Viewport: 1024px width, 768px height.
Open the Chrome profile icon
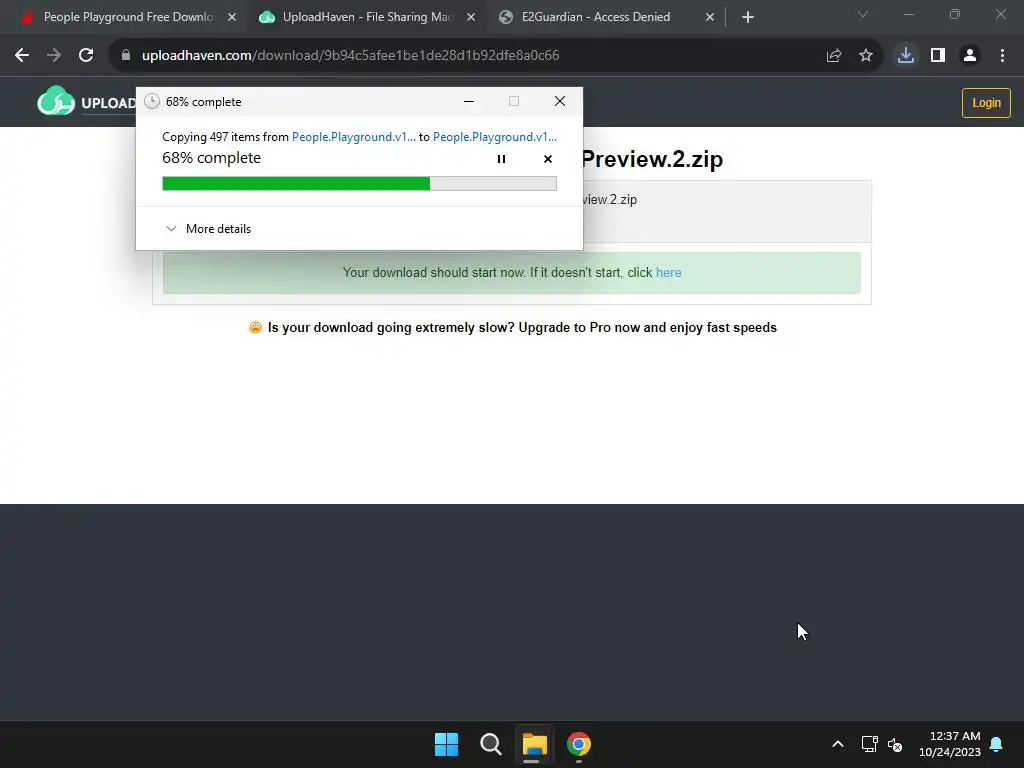[970, 56]
